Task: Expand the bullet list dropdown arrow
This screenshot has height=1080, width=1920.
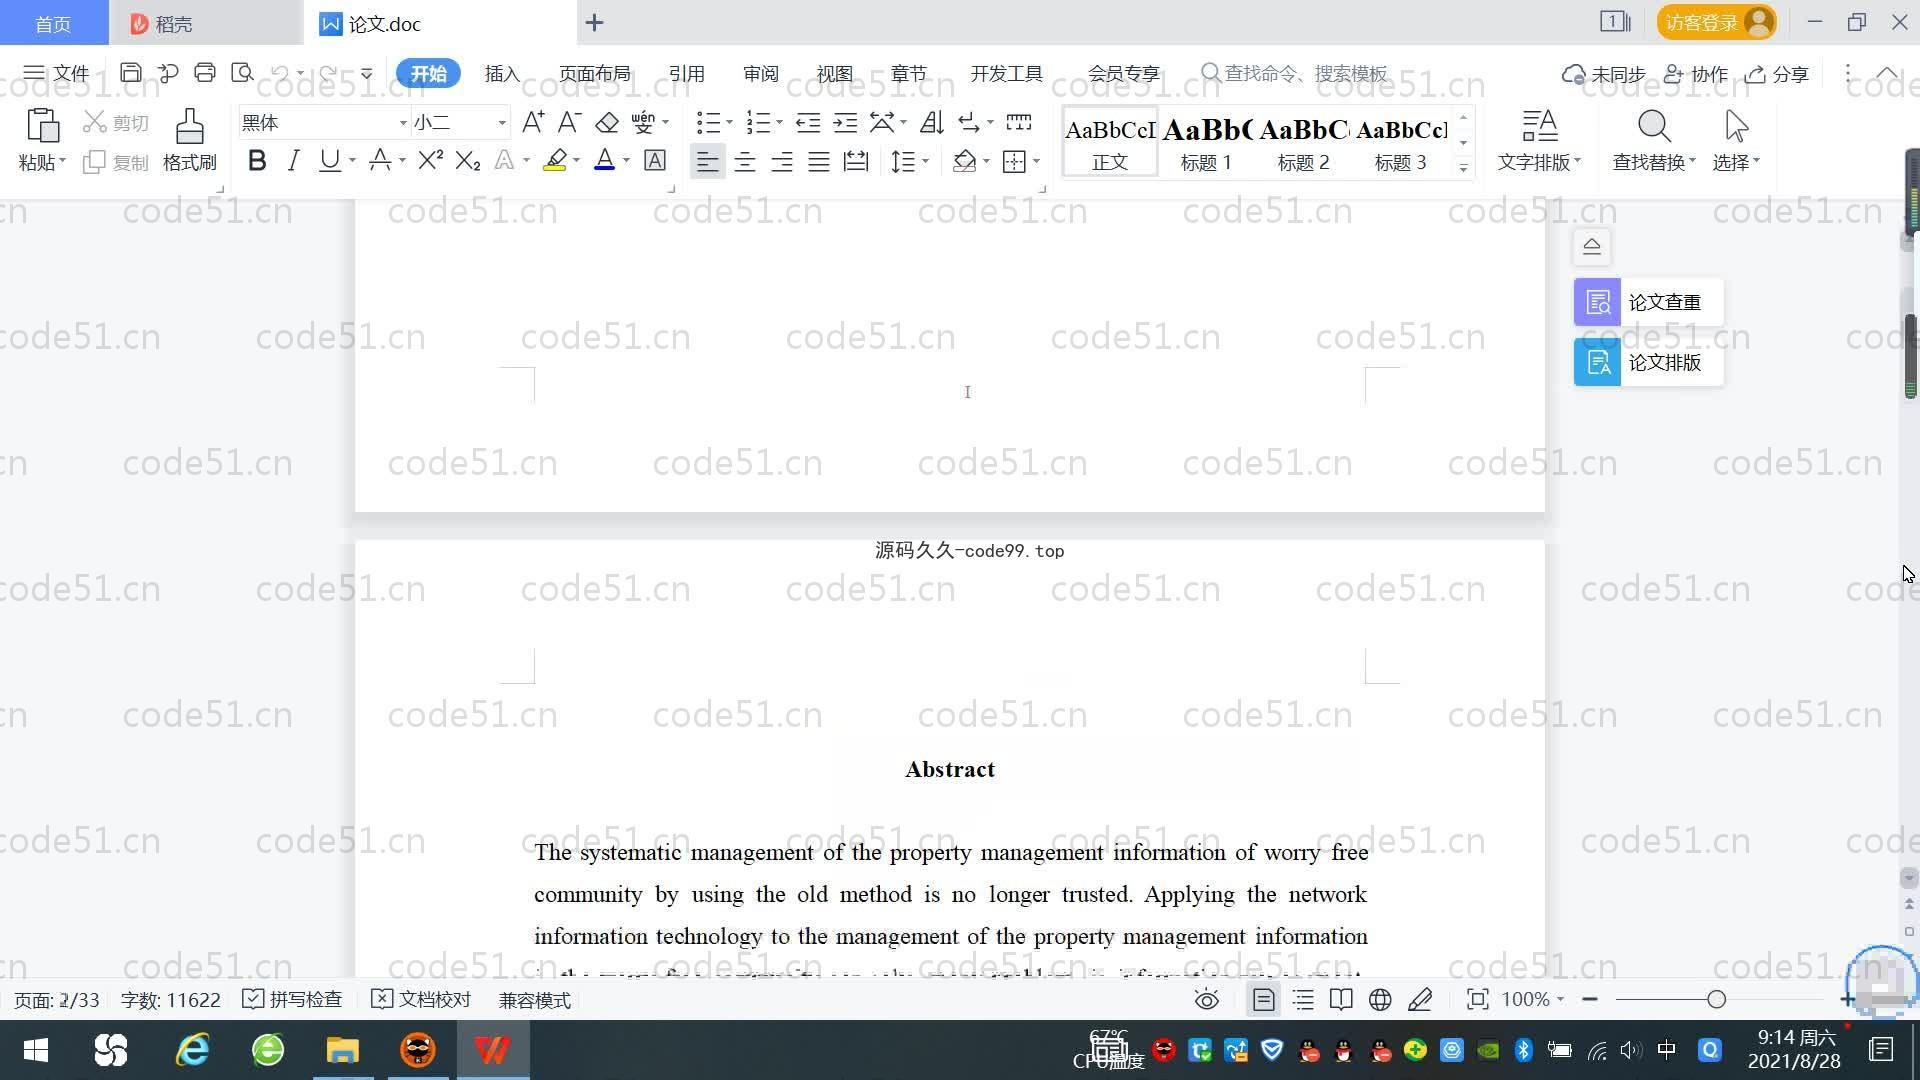Action: 729,123
